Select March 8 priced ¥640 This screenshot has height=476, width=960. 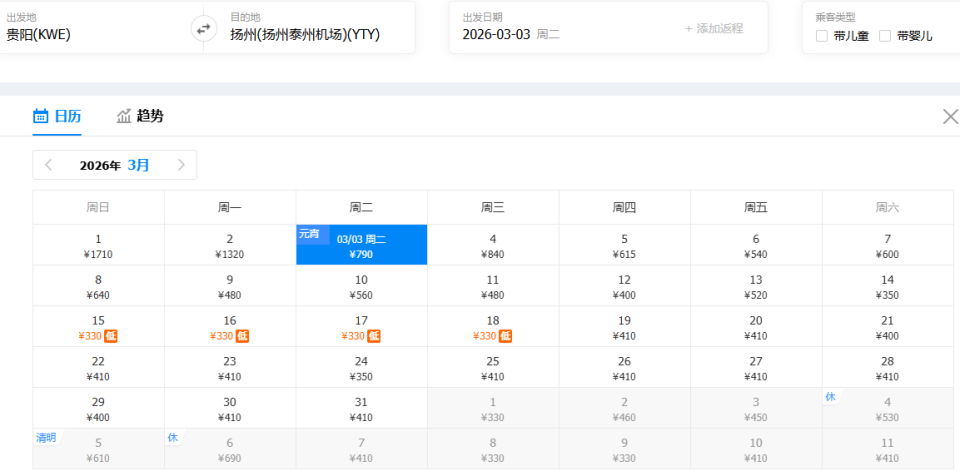coord(99,286)
